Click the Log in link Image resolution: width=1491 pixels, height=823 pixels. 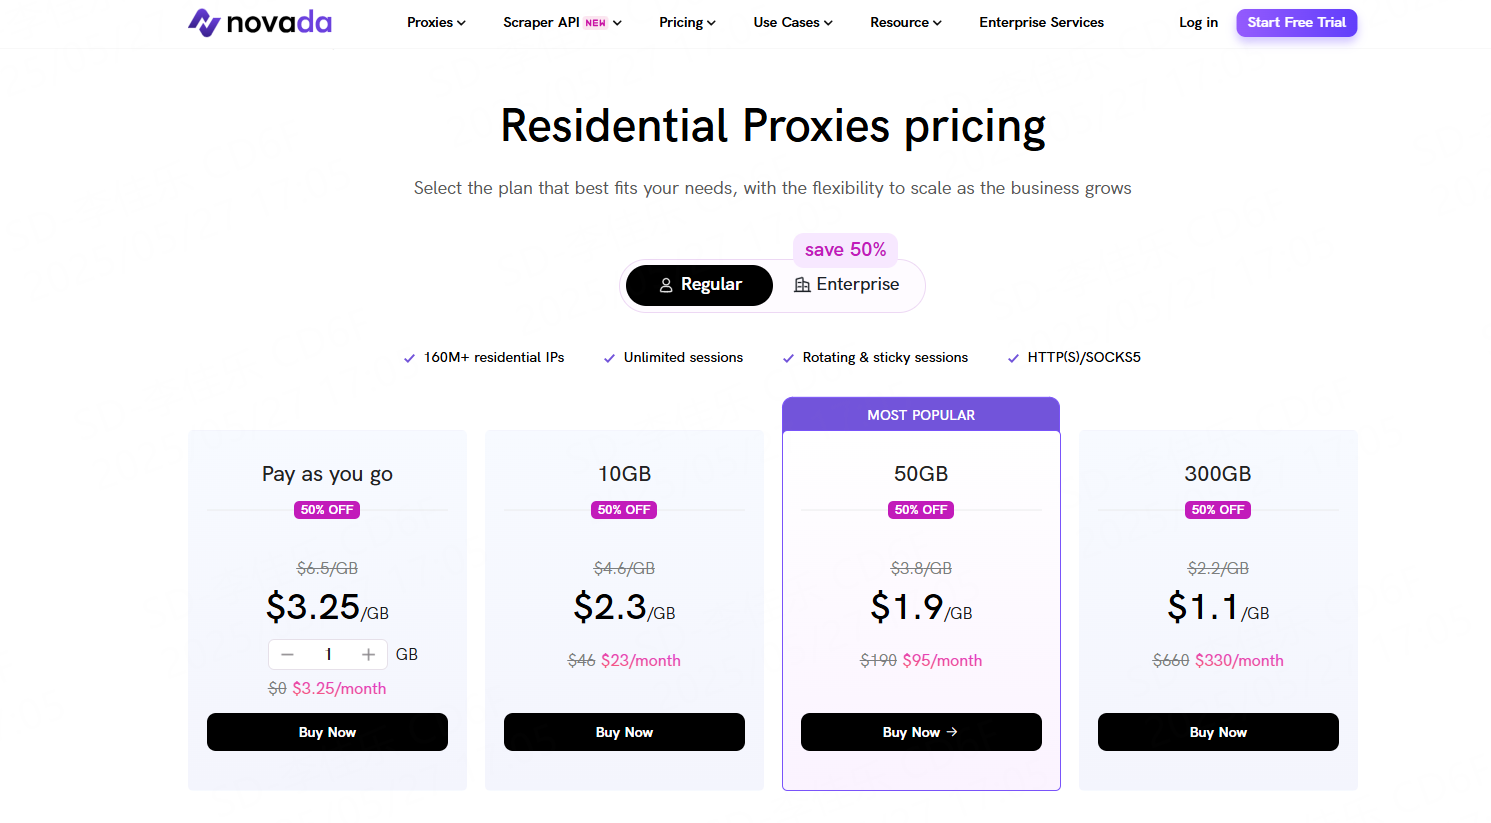pos(1198,22)
